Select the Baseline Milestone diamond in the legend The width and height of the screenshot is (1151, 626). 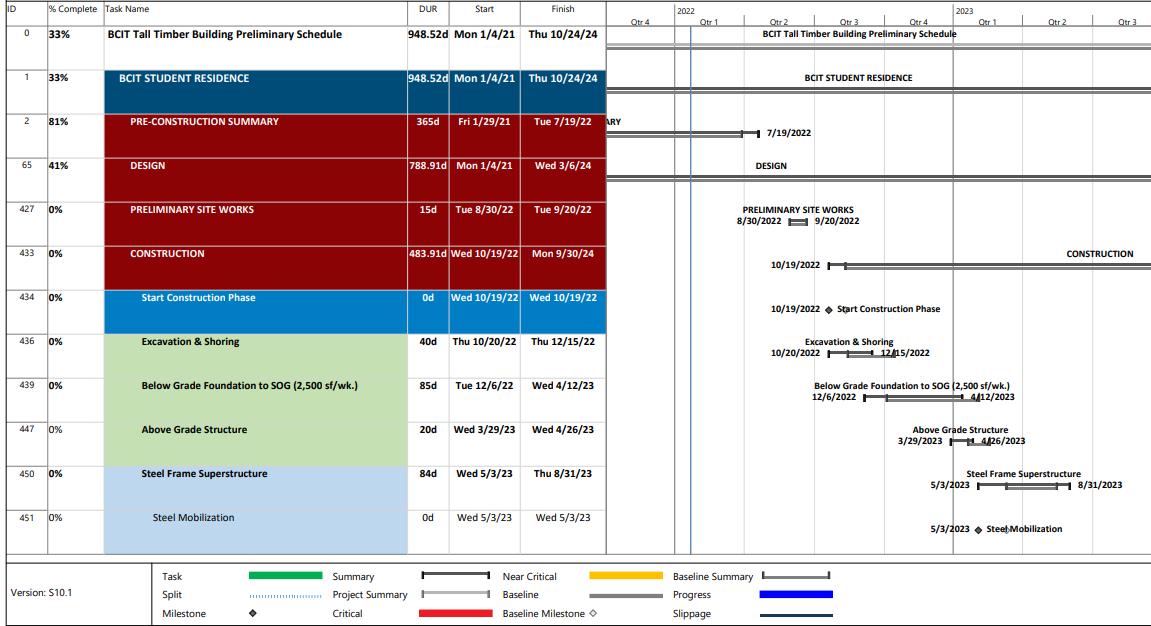[593, 613]
